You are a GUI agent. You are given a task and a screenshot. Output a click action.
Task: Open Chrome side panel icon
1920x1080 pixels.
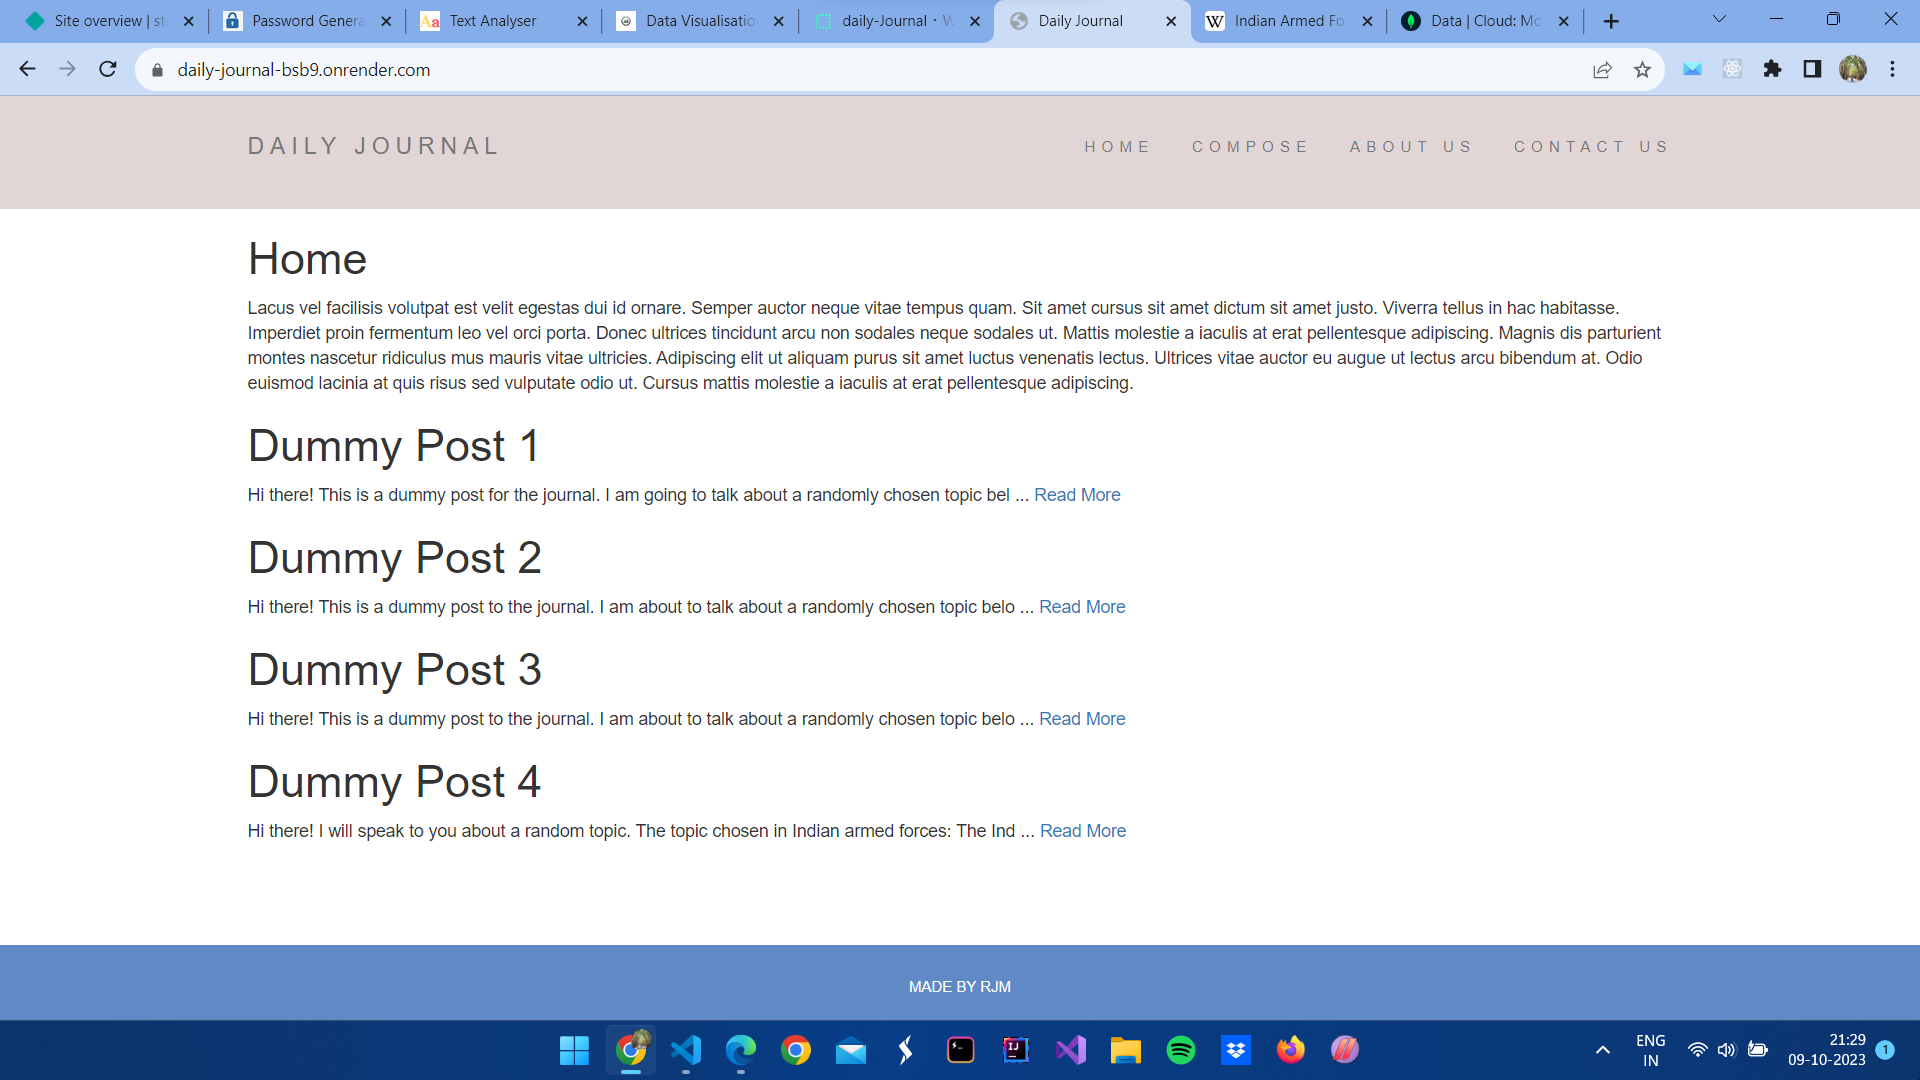pos(1812,69)
